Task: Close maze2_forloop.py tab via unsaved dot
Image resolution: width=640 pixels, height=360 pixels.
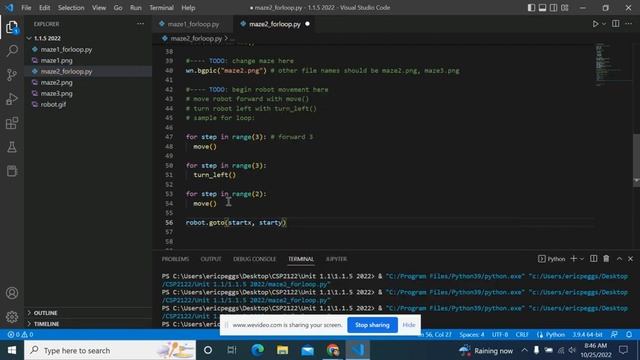Action: click(x=307, y=24)
